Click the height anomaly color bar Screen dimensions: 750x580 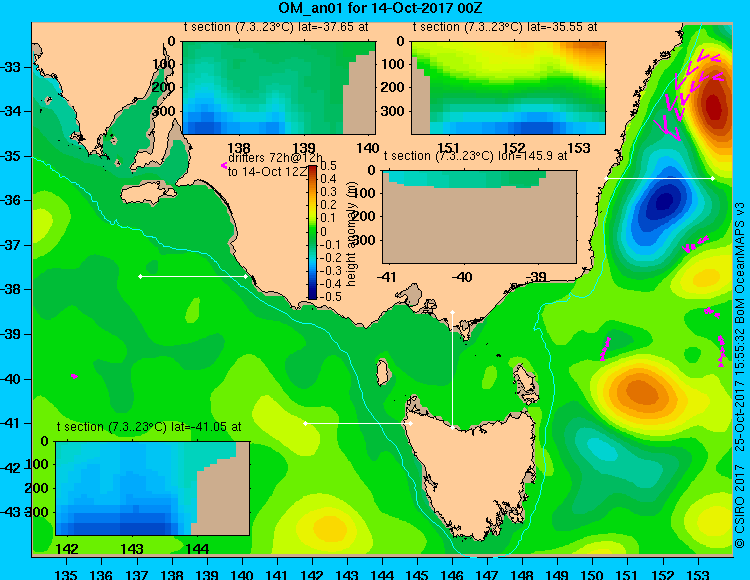pos(312,232)
